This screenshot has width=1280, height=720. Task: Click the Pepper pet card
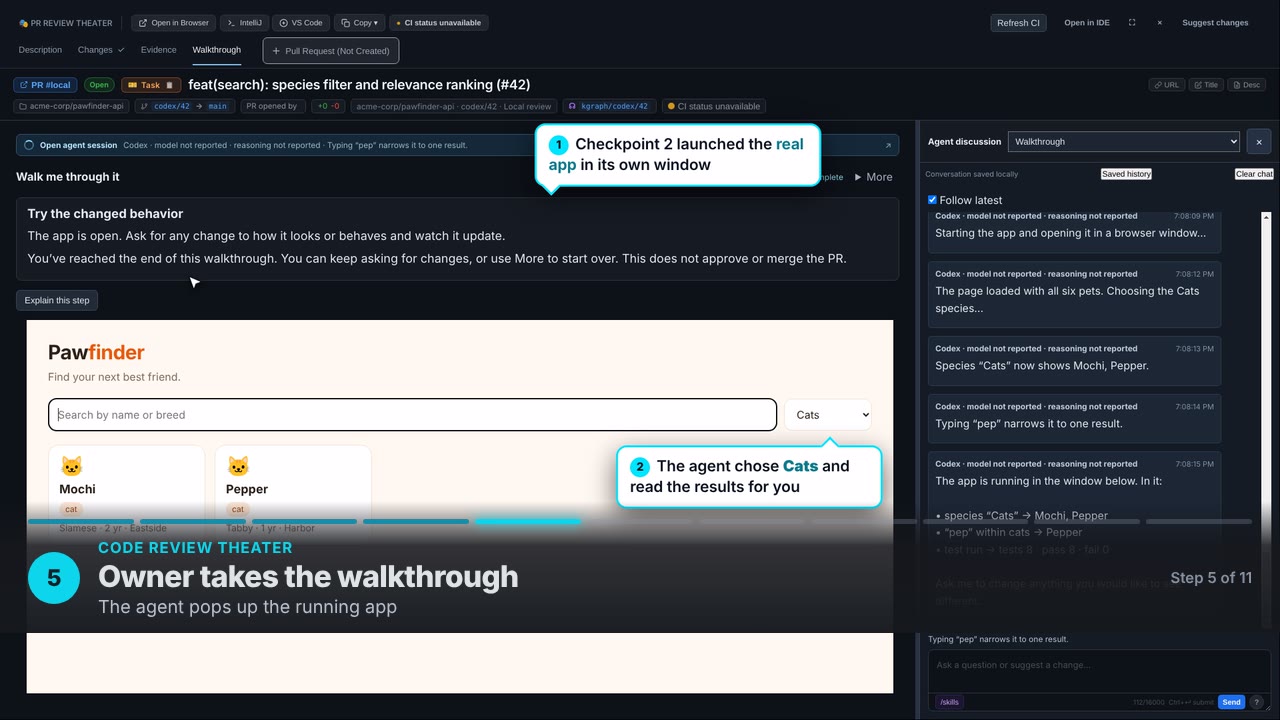click(x=293, y=493)
